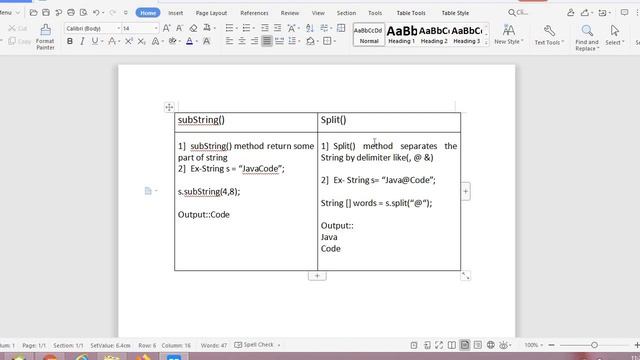This screenshot has height=360, width=640.
Task: Toggle underline formatting
Action: [95, 41]
